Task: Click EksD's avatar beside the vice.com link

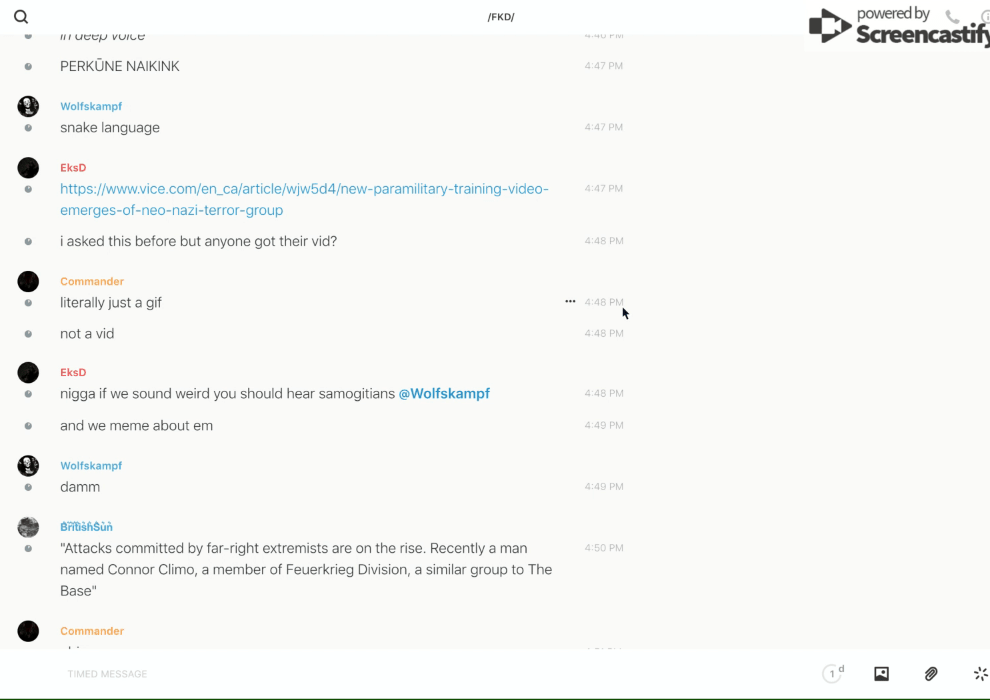Action: [28, 168]
